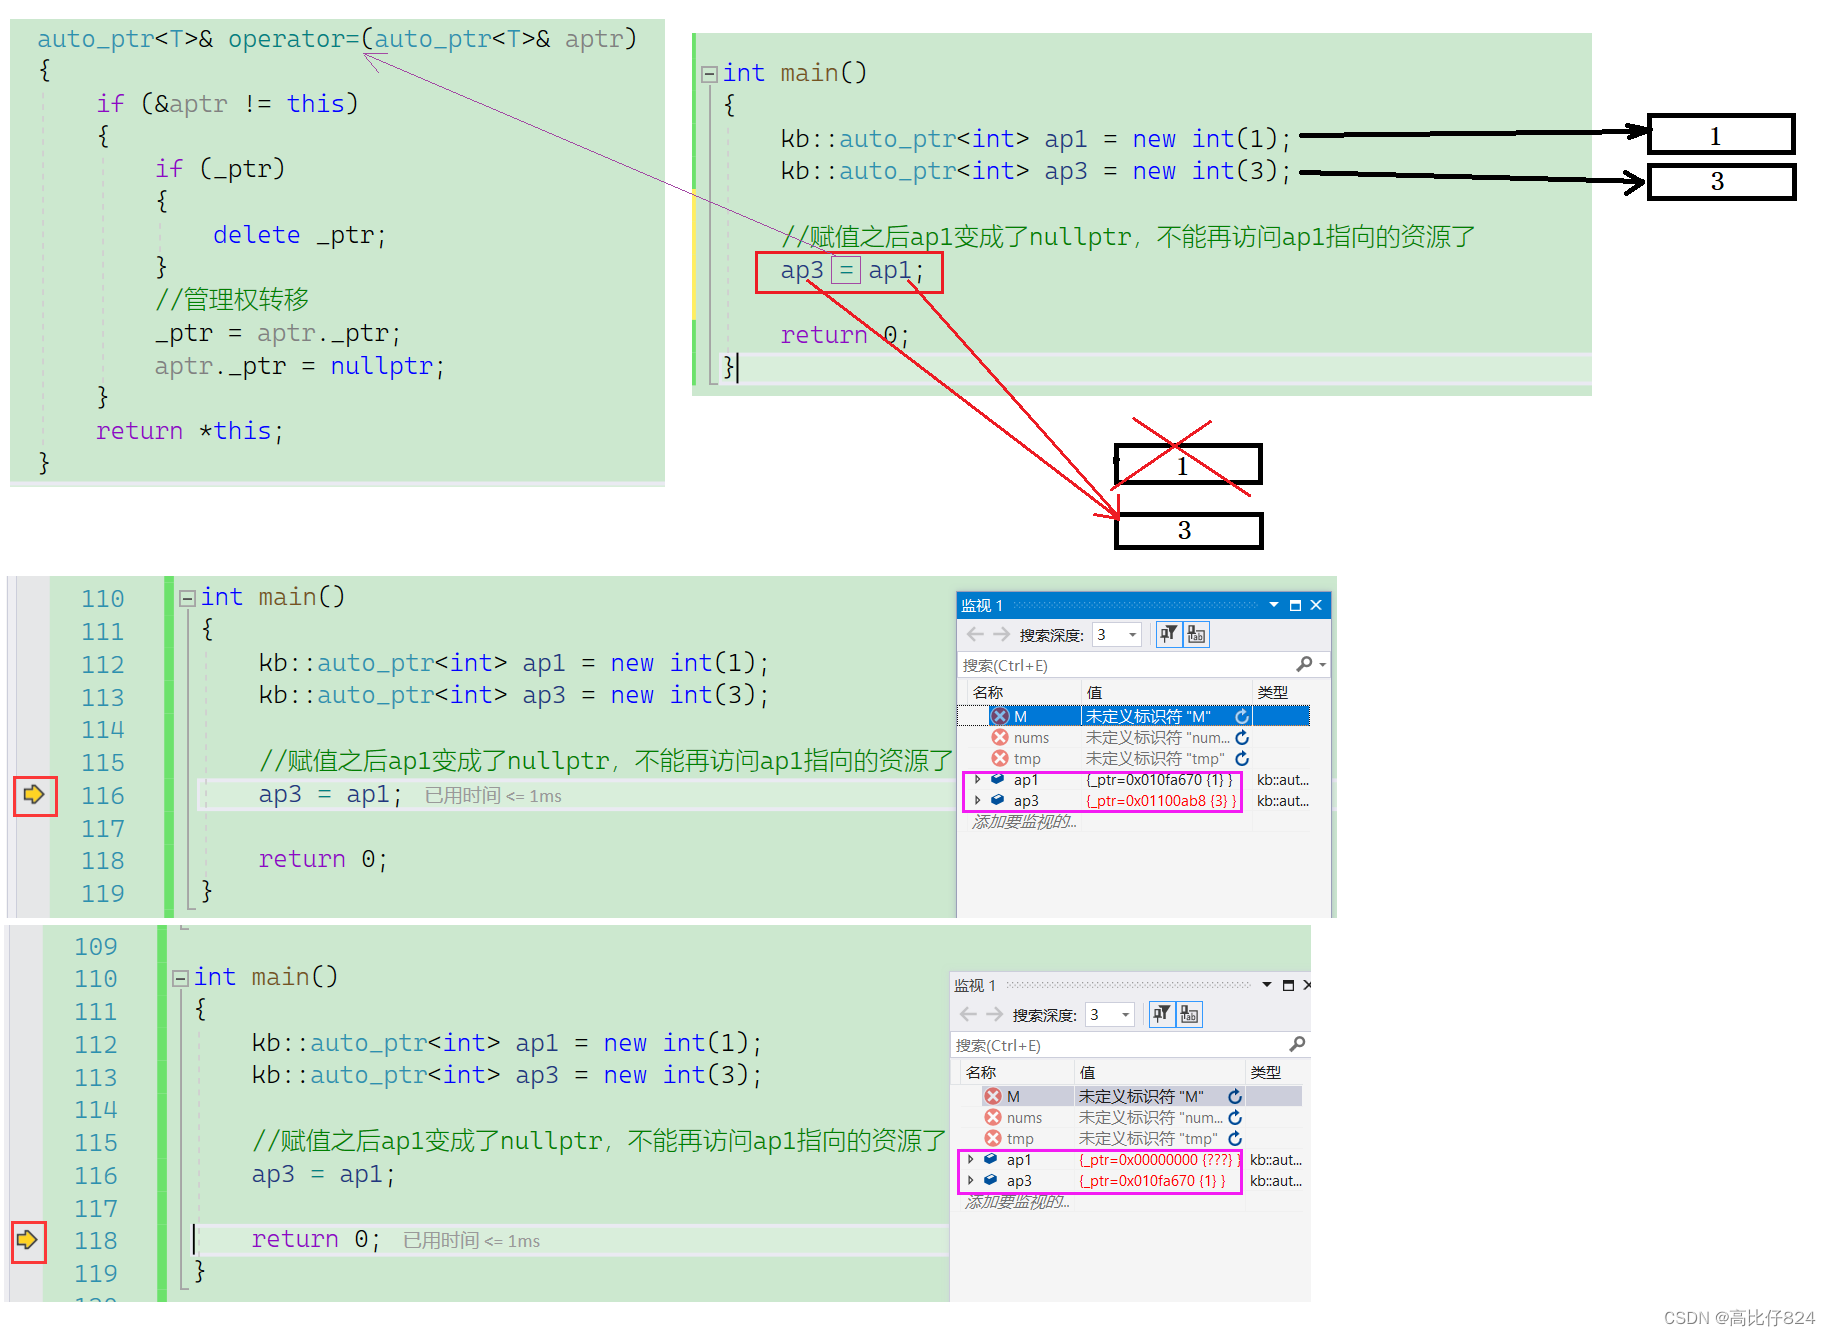Click 'return *this;' code line
The image size is (1831, 1336).
pyautogui.click(x=190, y=431)
